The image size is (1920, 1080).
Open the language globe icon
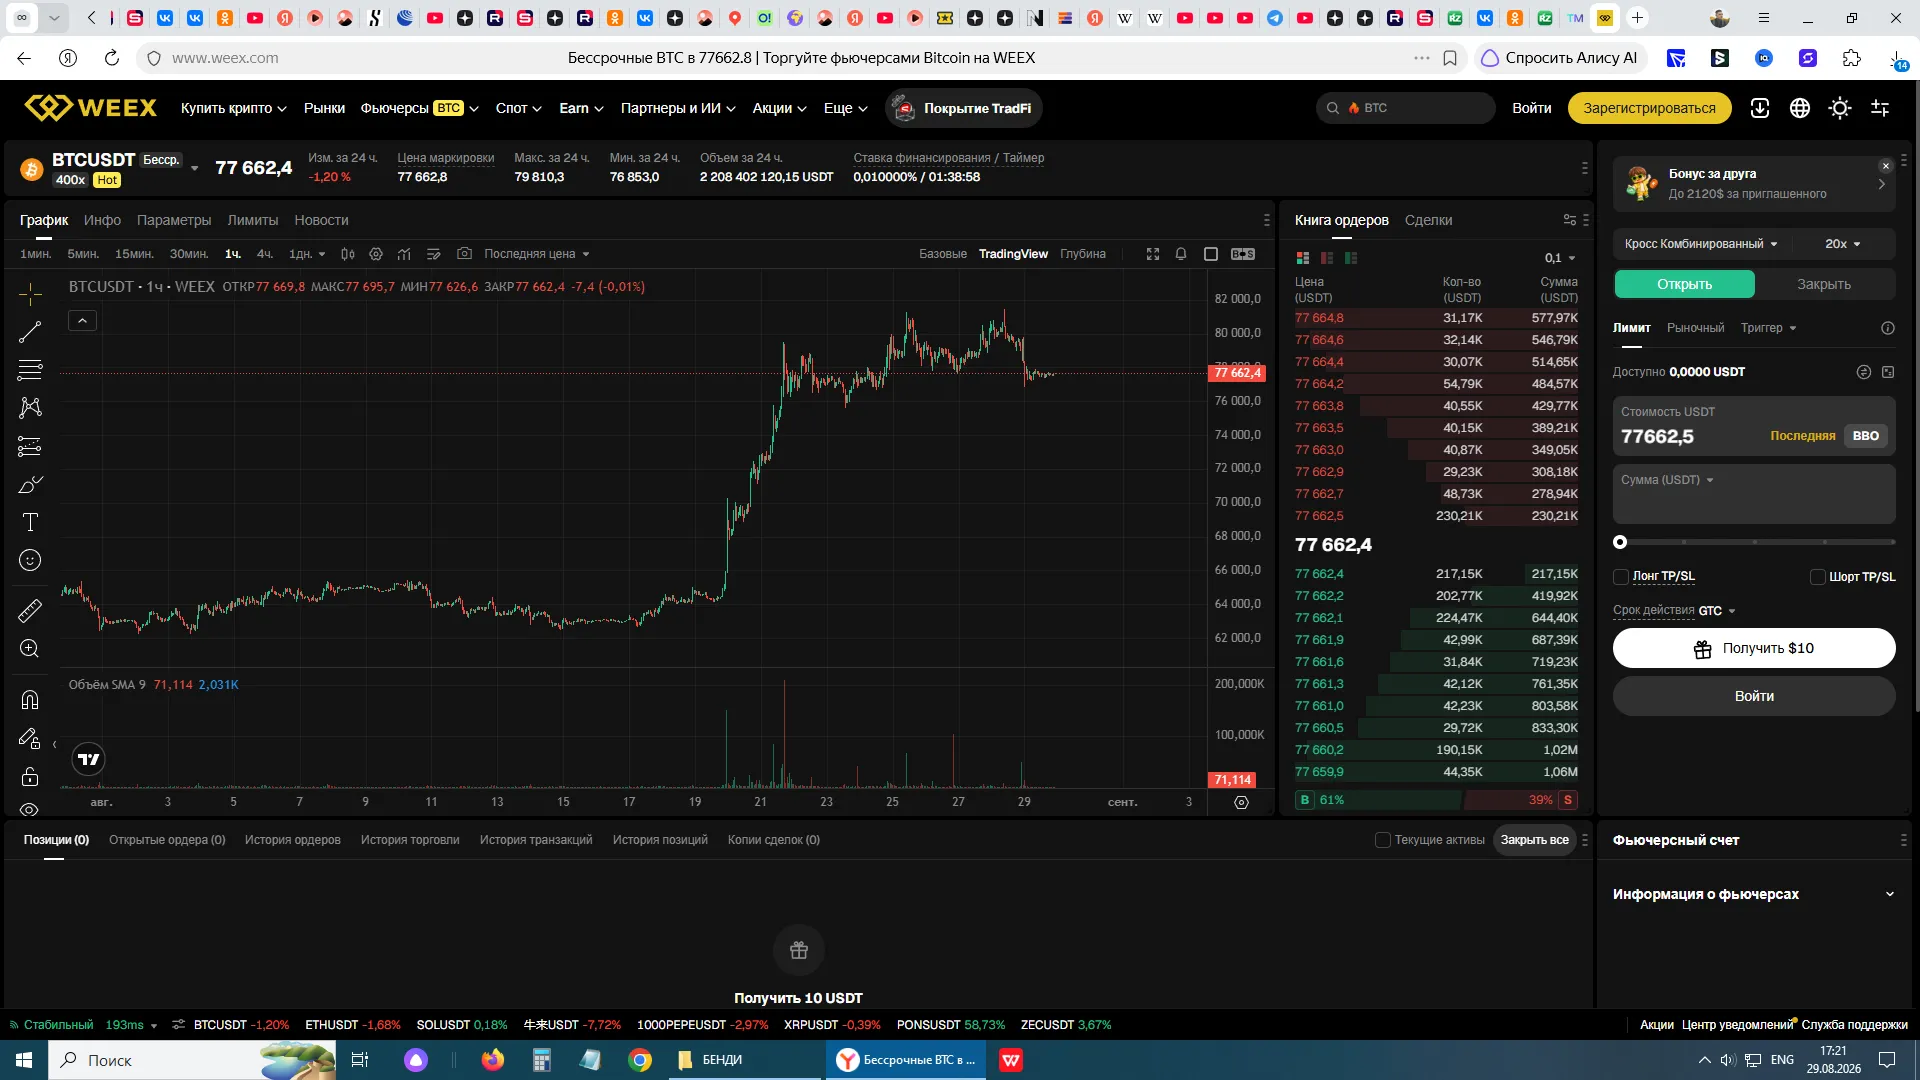1800,108
